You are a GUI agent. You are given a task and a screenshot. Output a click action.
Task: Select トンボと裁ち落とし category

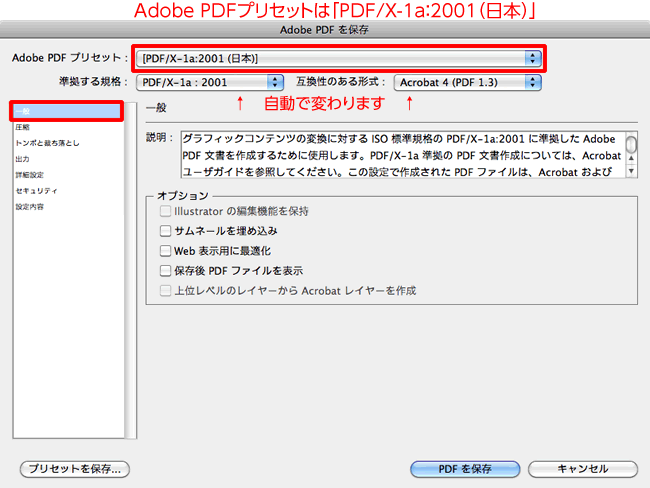point(67,143)
